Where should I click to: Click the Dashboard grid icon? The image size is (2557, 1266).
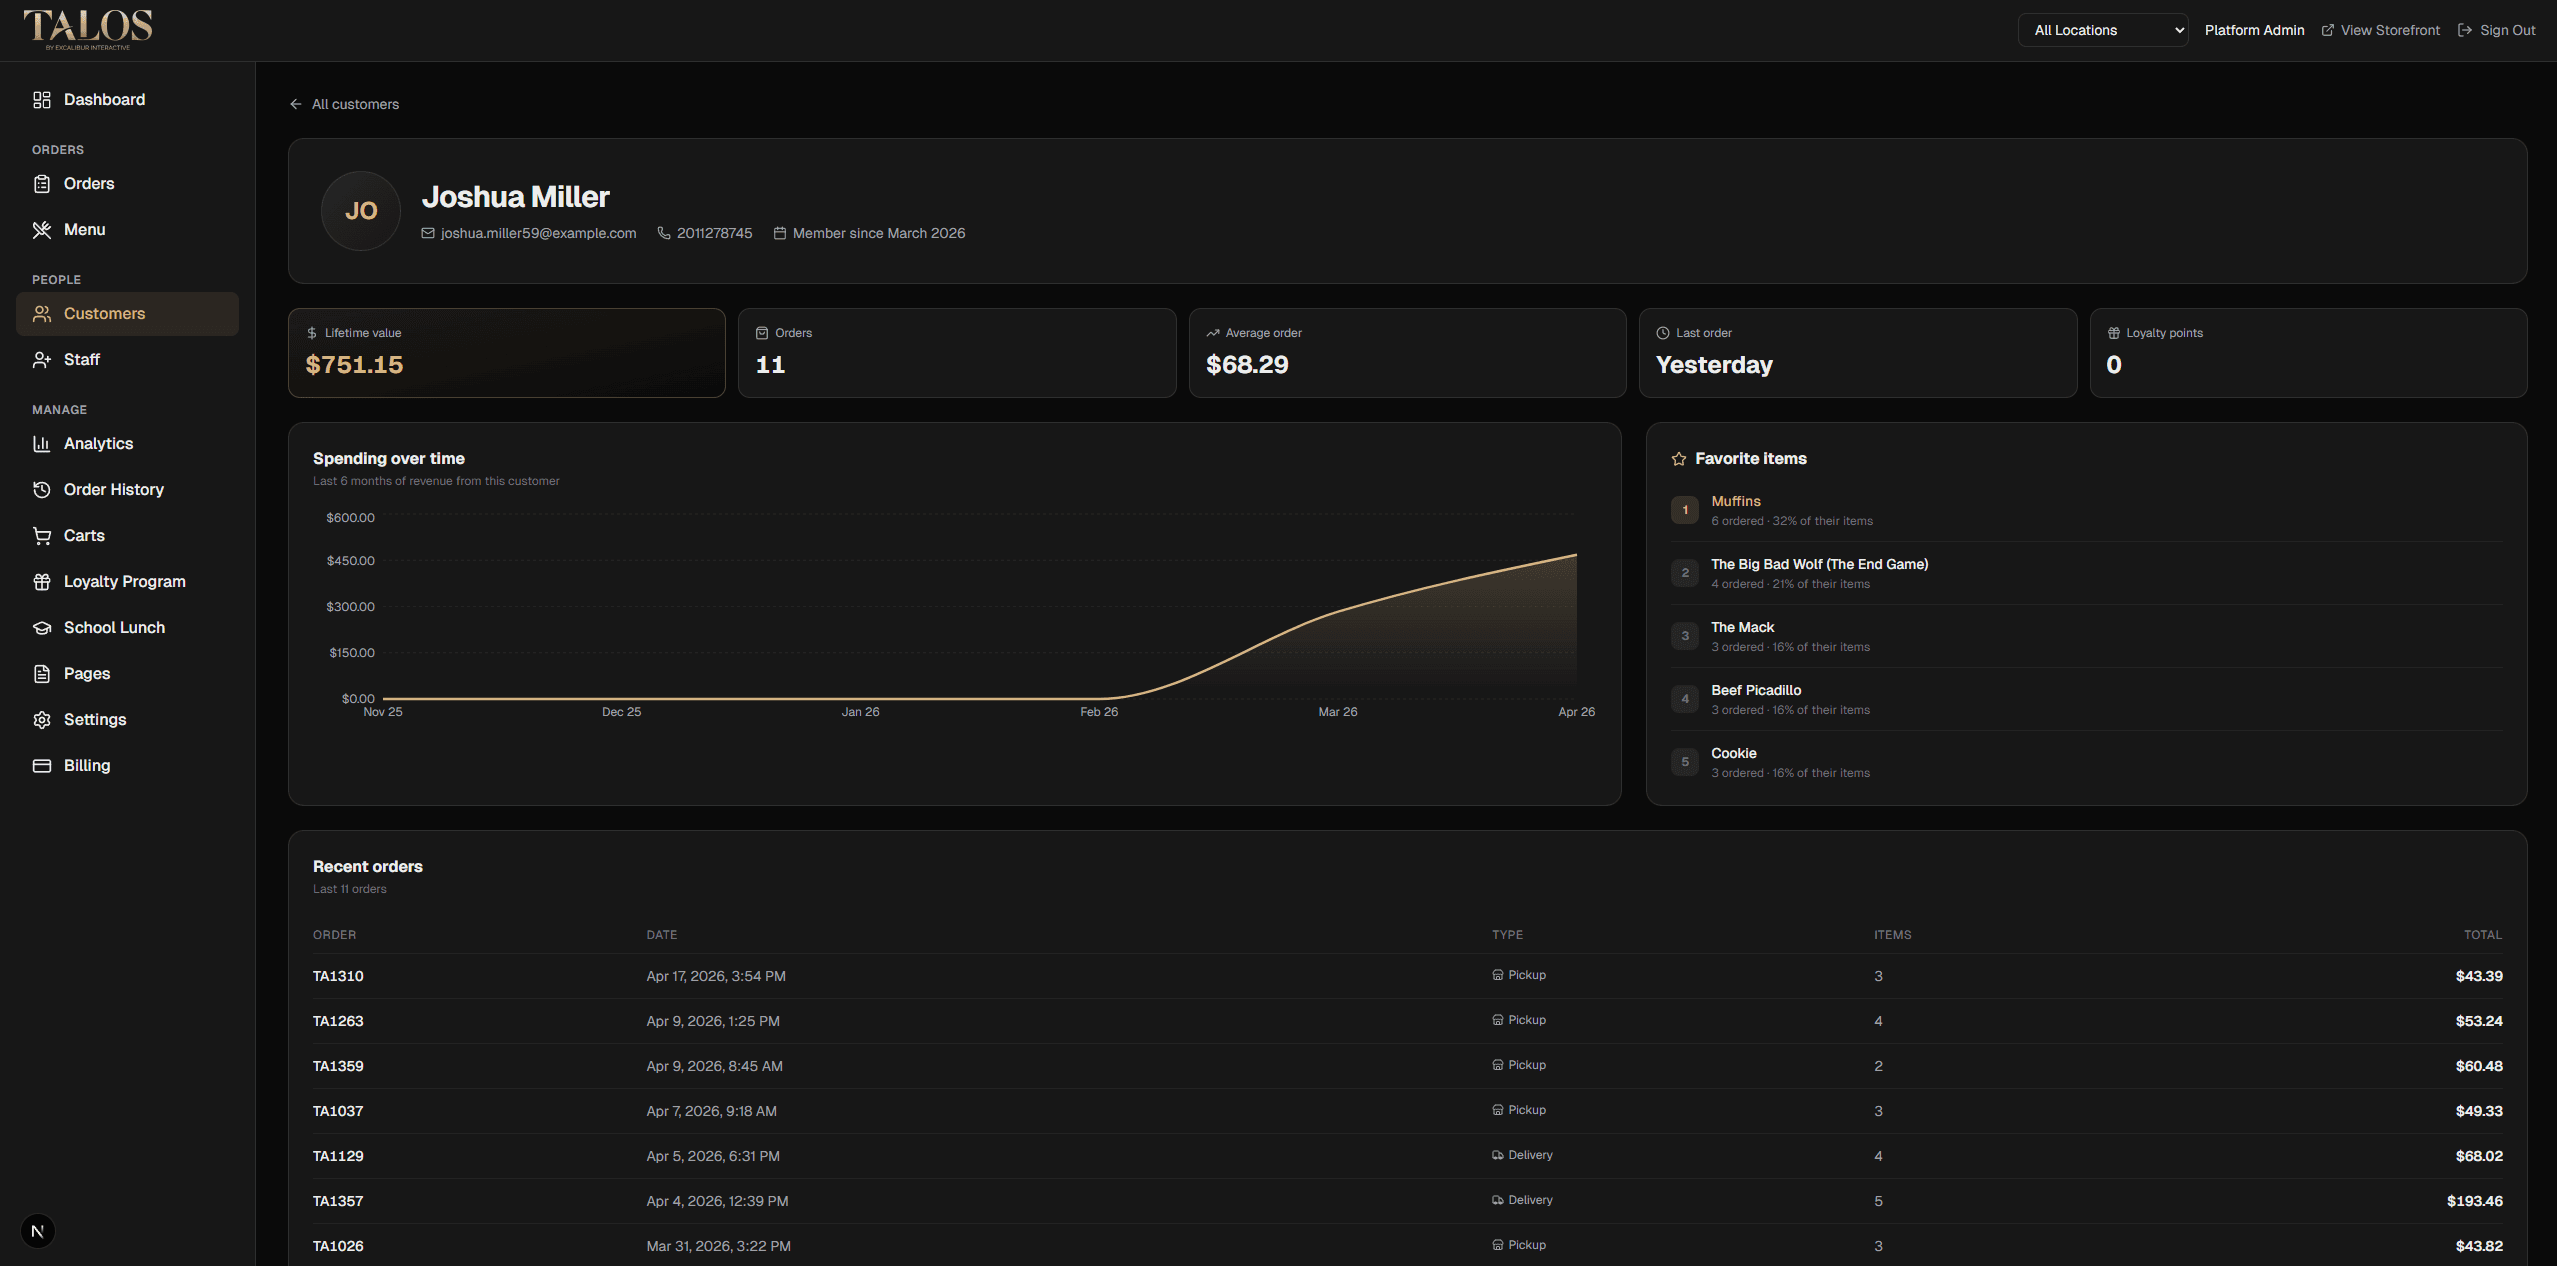tap(41, 100)
